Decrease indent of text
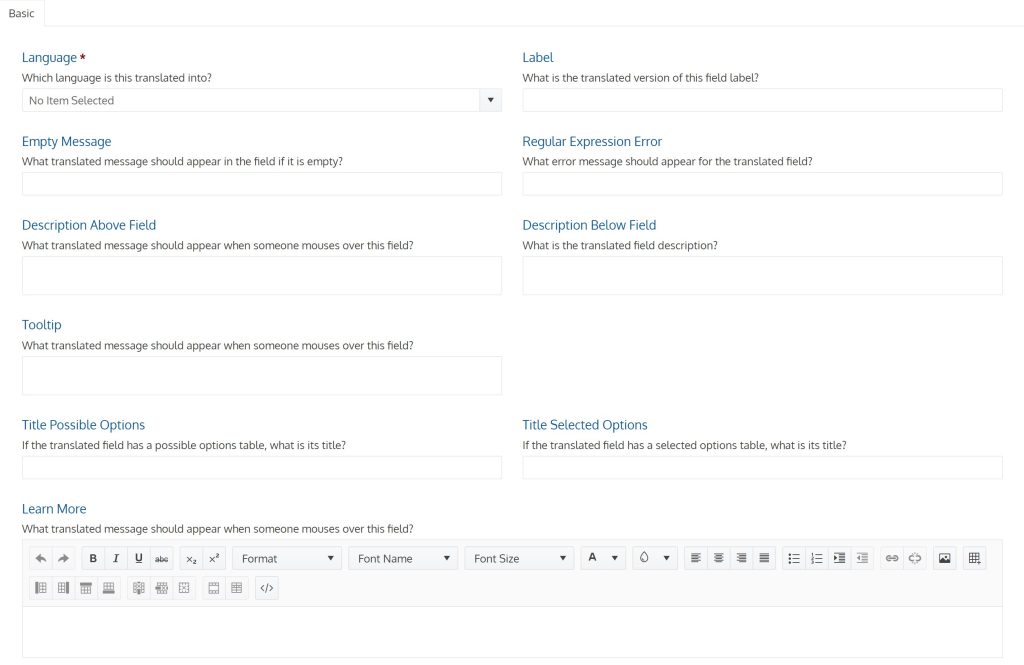1024x665 pixels. pos(862,559)
